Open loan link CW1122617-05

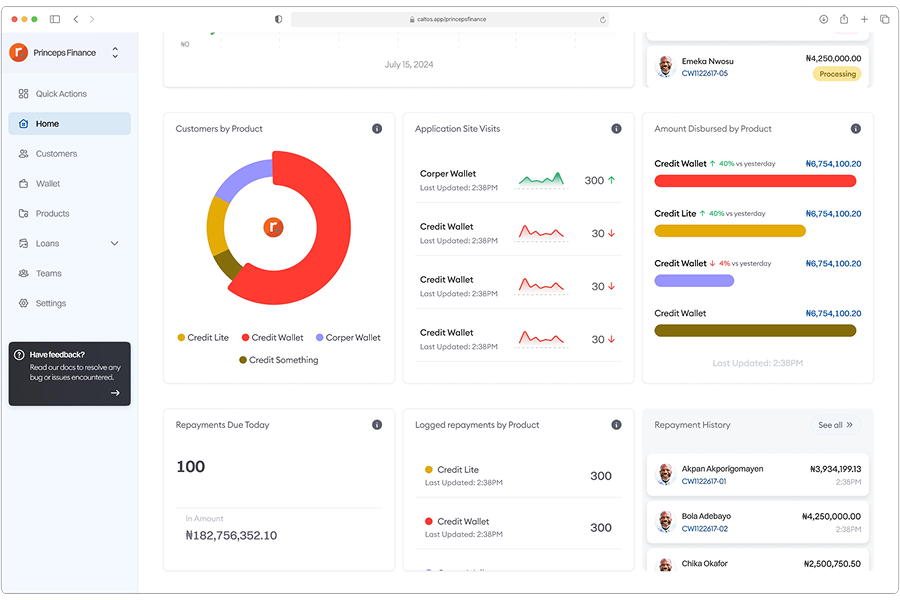tap(704, 74)
